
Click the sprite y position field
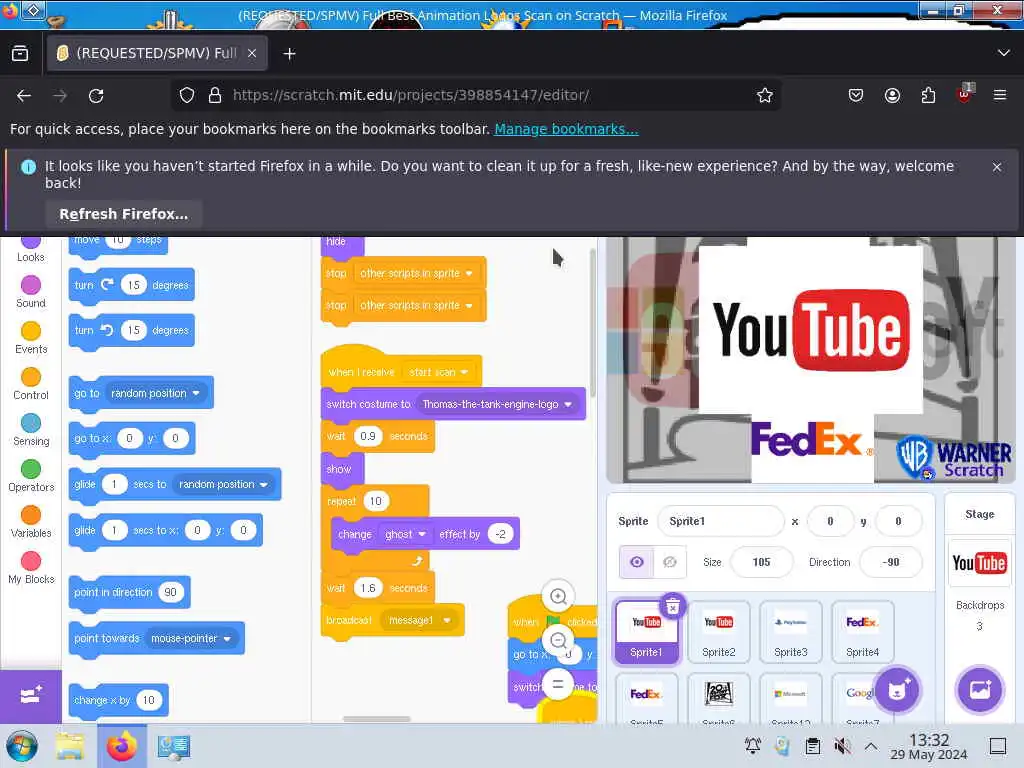pyautogui.click(x=898, y=521)
